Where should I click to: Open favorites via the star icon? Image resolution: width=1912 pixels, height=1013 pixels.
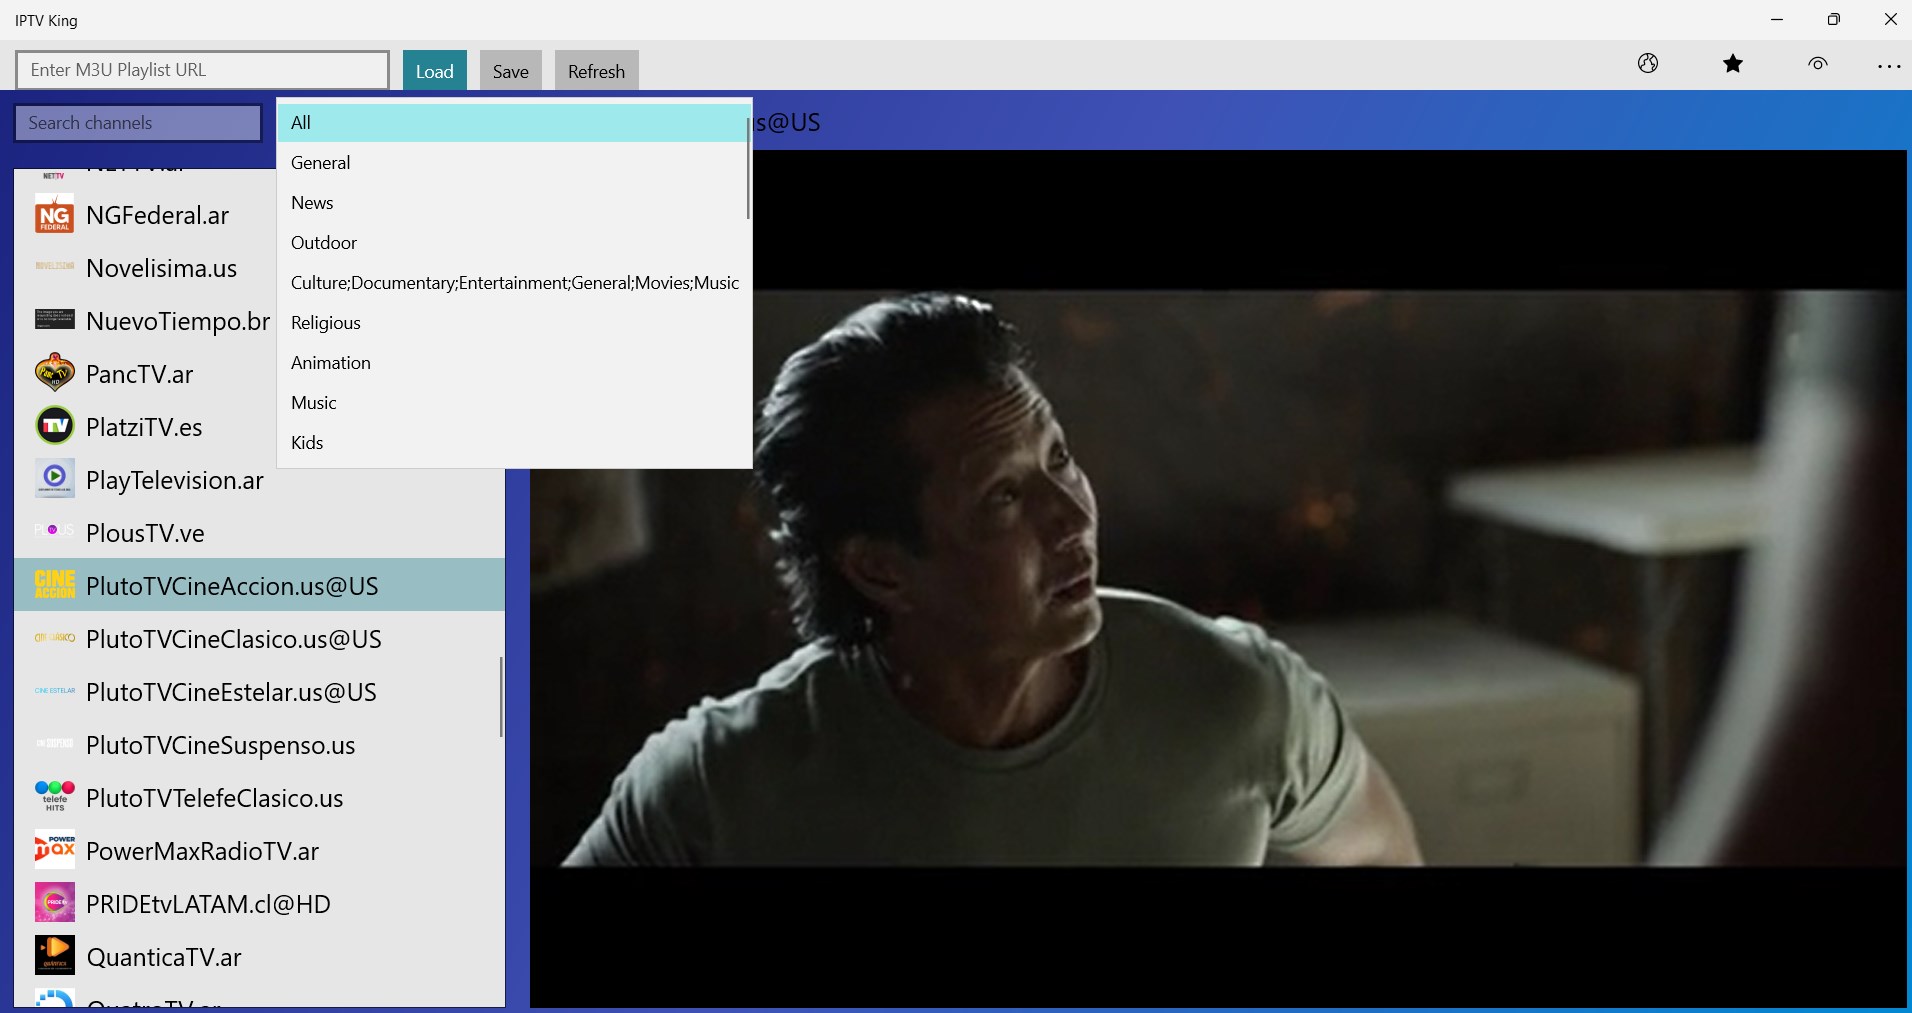[x=1733, y=64]
